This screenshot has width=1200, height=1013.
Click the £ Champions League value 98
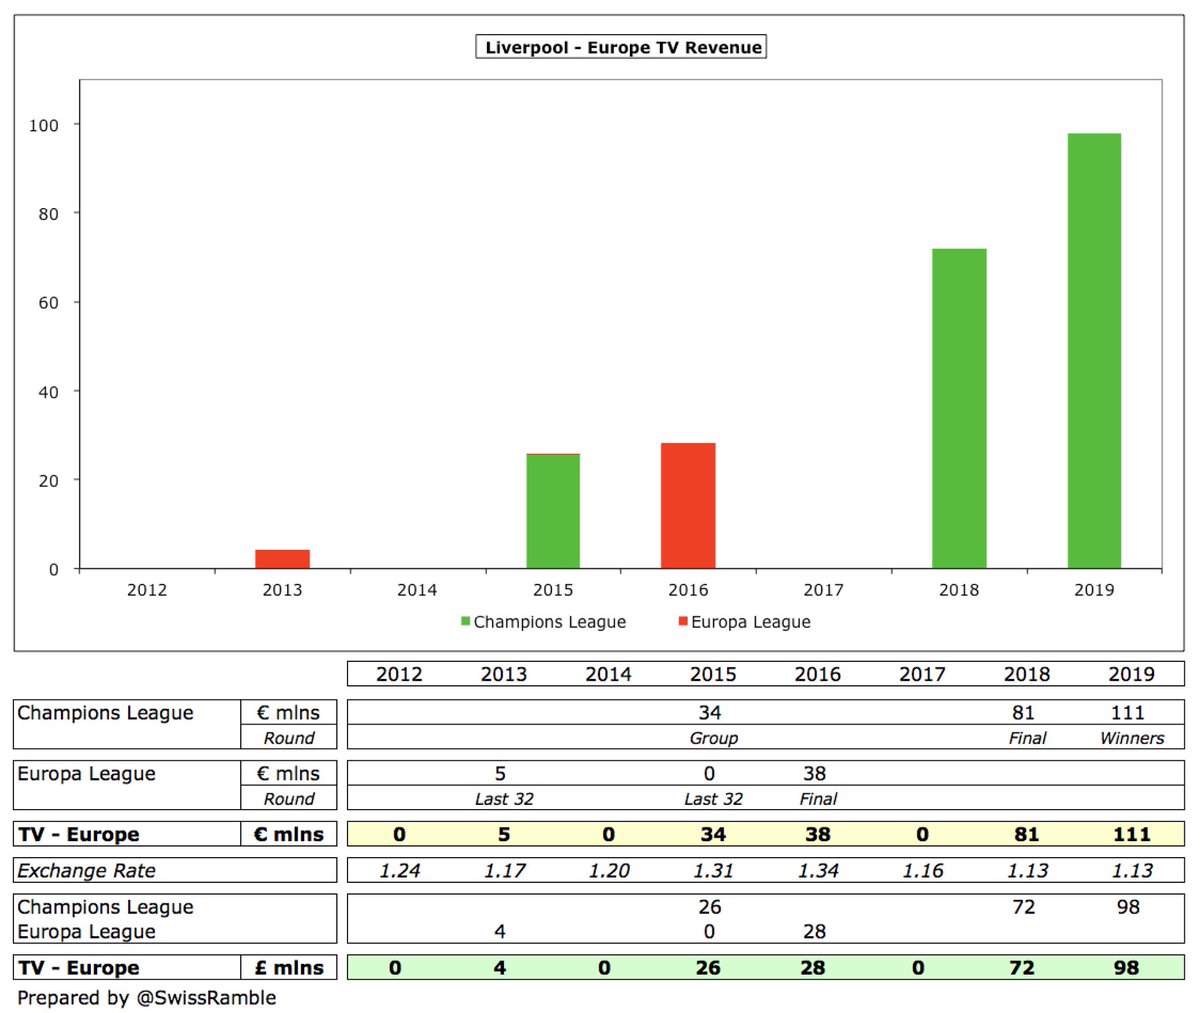(1128, 907)
